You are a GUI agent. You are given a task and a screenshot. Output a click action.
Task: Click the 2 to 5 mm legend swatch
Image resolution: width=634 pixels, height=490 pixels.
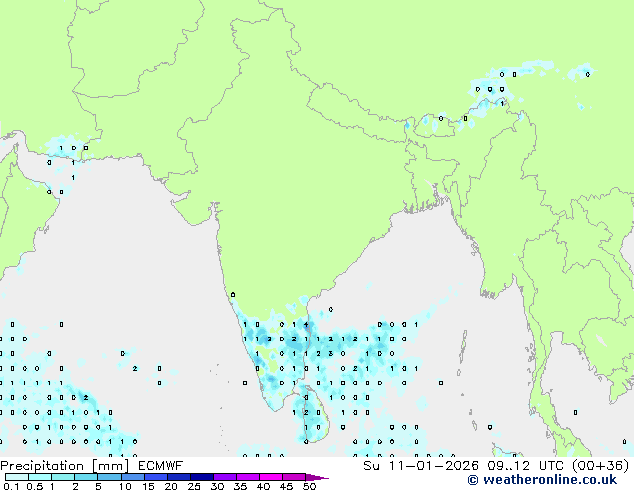(86, 477)
